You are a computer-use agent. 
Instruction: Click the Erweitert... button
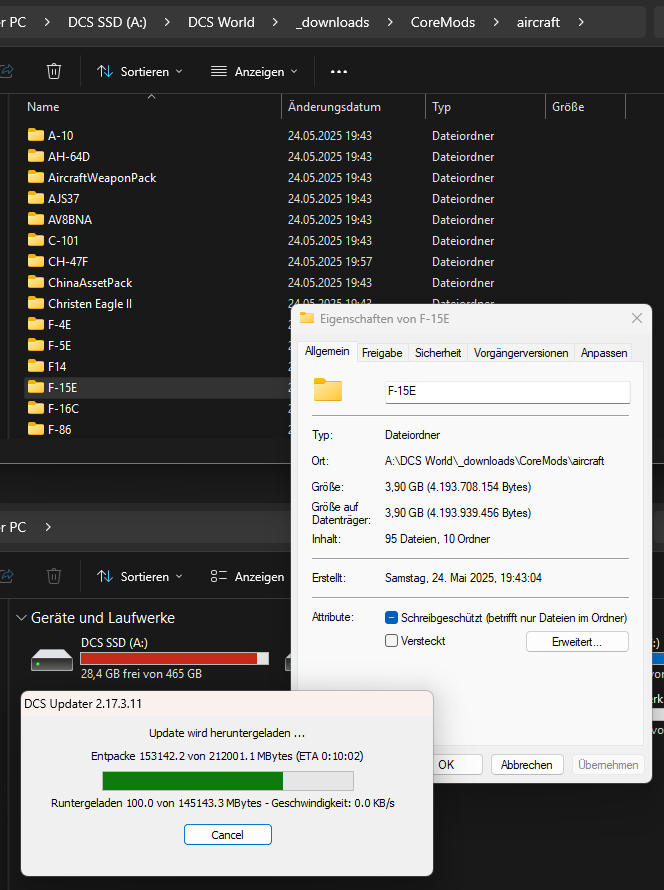[577, 642]
